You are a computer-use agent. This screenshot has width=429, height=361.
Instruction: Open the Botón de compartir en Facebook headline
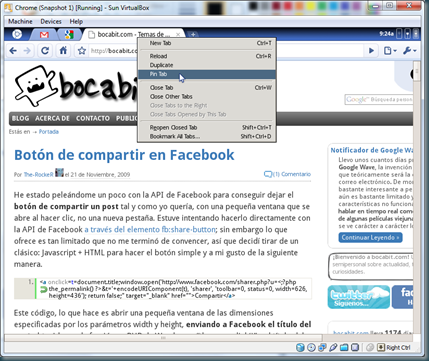coord(124,155)
